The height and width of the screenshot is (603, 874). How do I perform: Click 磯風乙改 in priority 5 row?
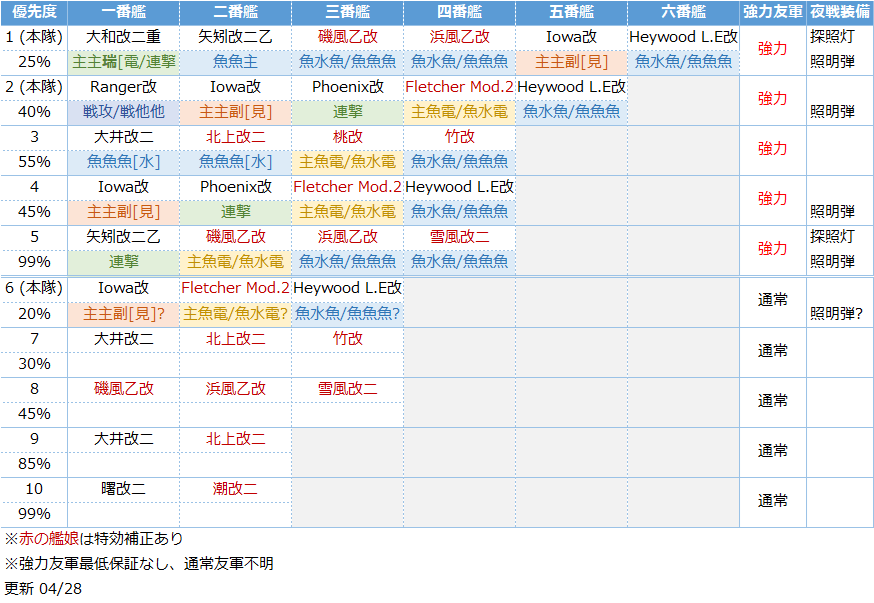pos(235,237)
